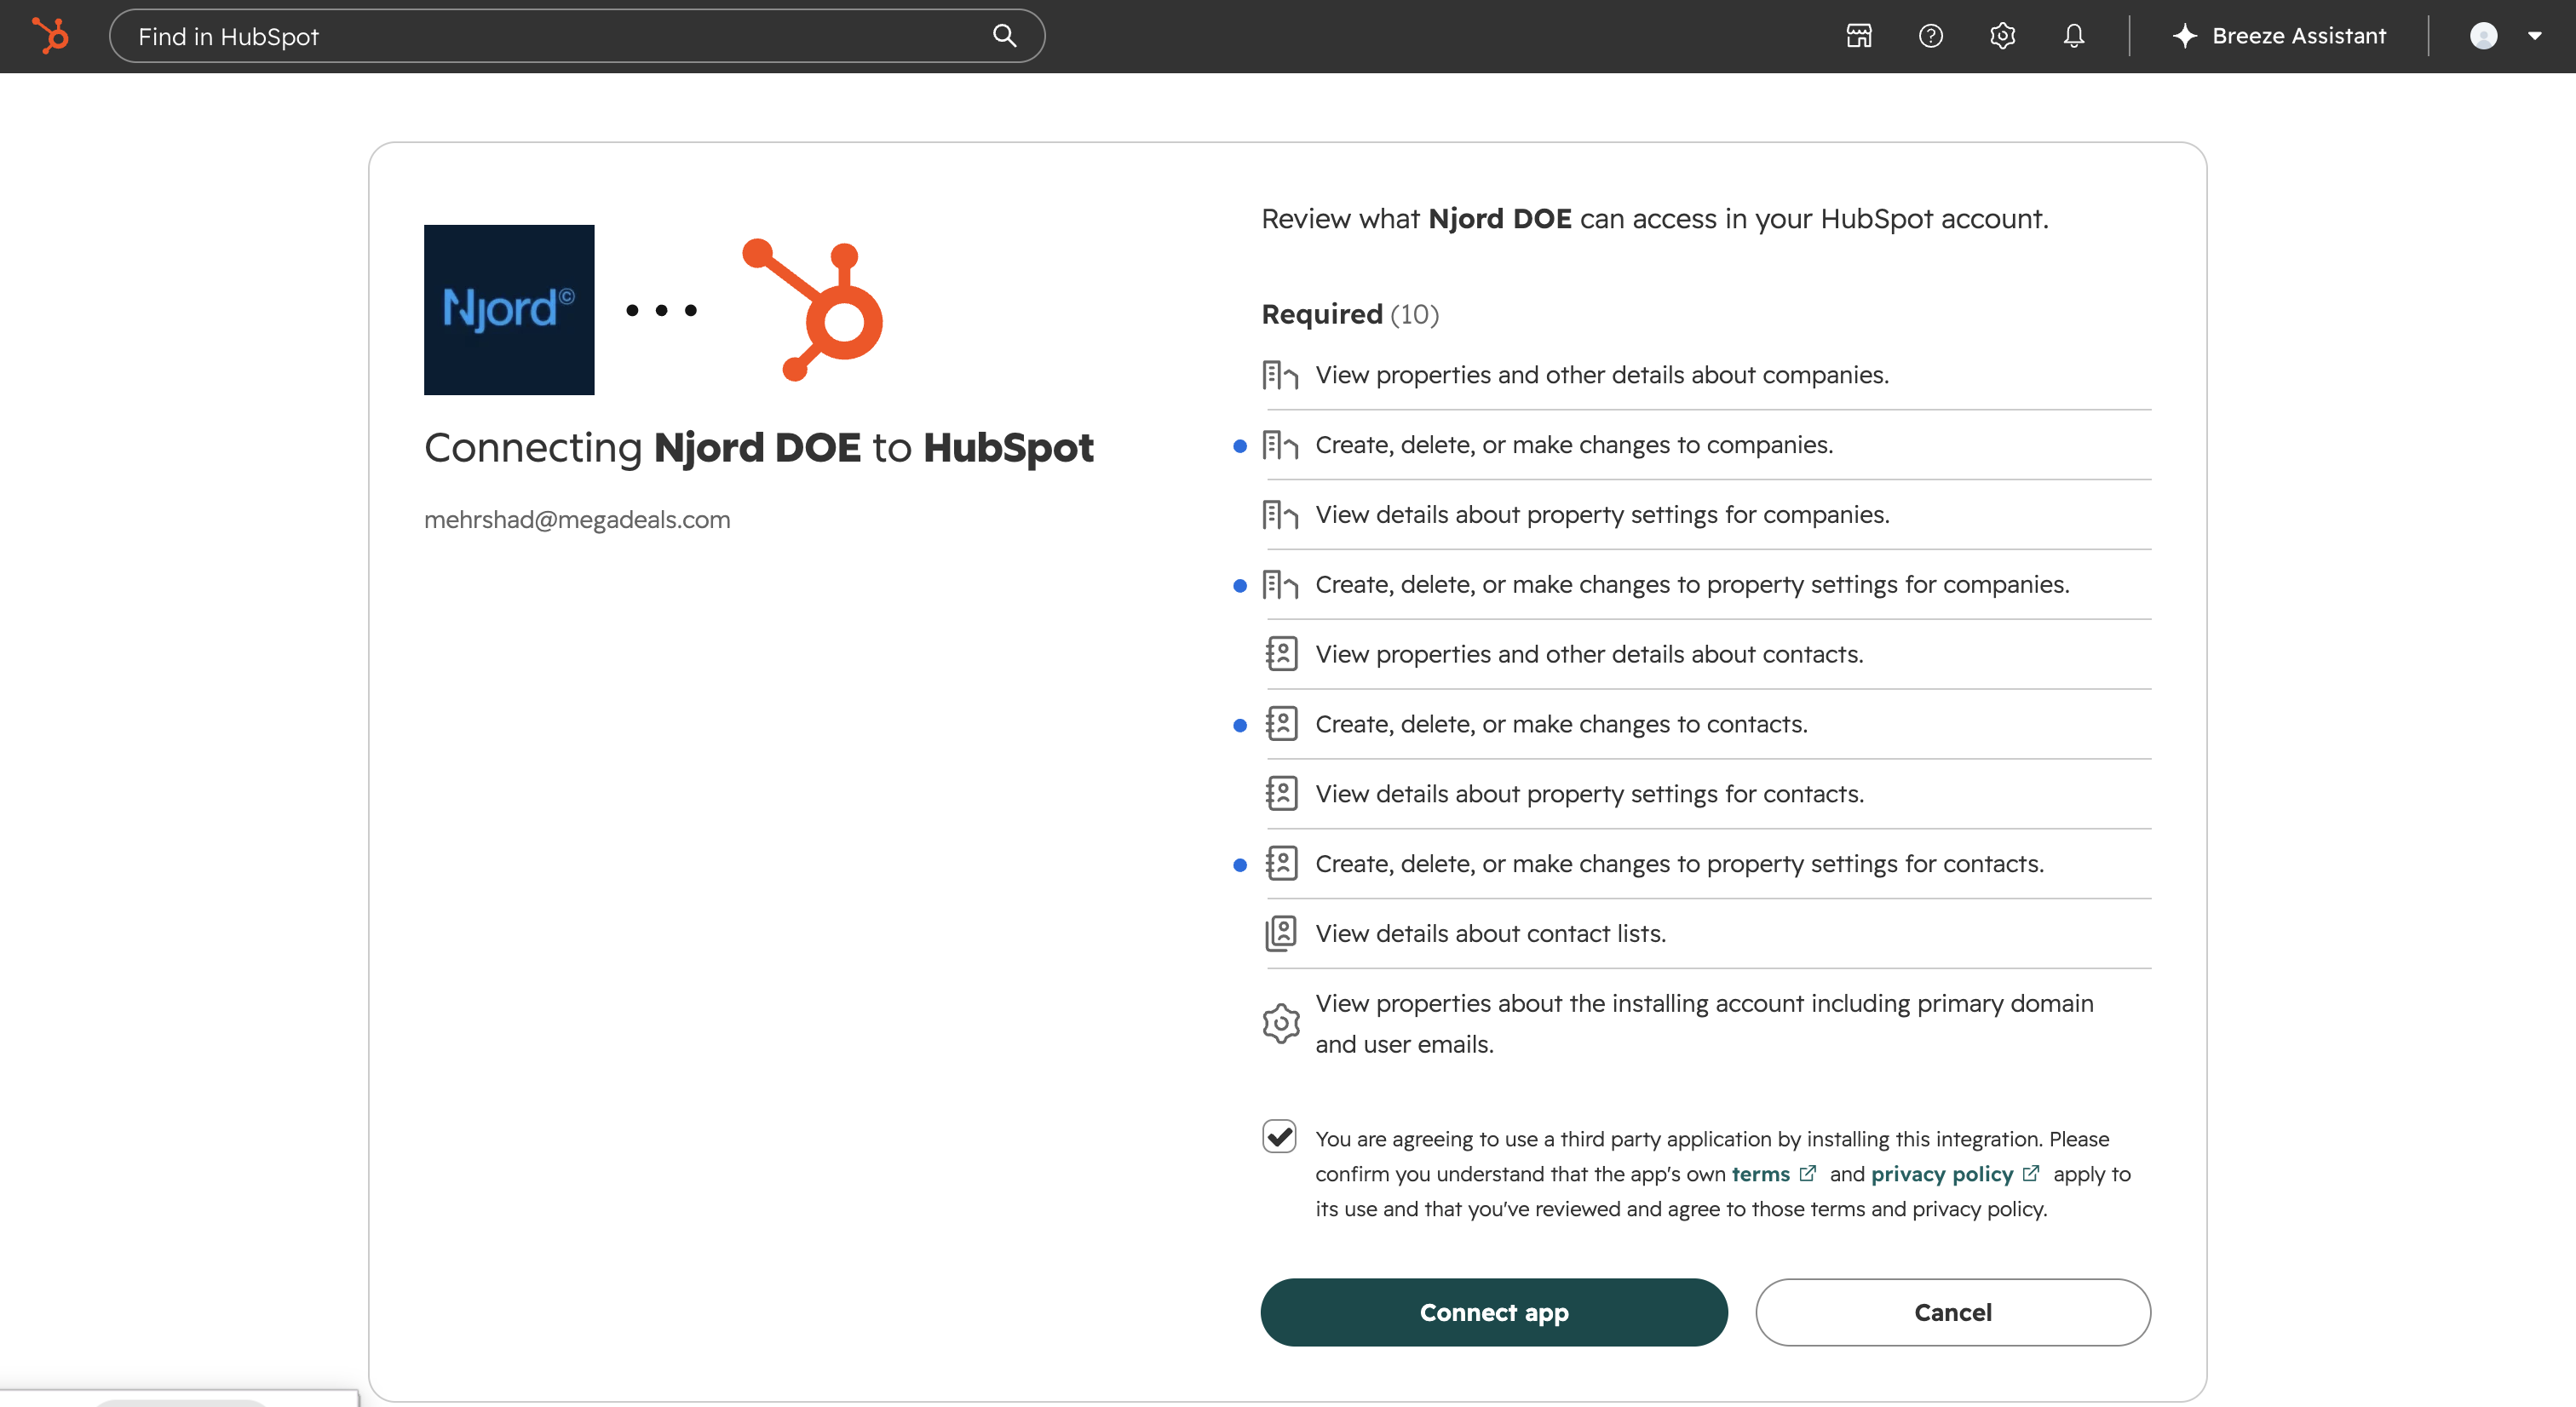Viewport: 2576px width, 1407px height.
Task: Click the contact lists icon
Action: tap(1281, 934)
